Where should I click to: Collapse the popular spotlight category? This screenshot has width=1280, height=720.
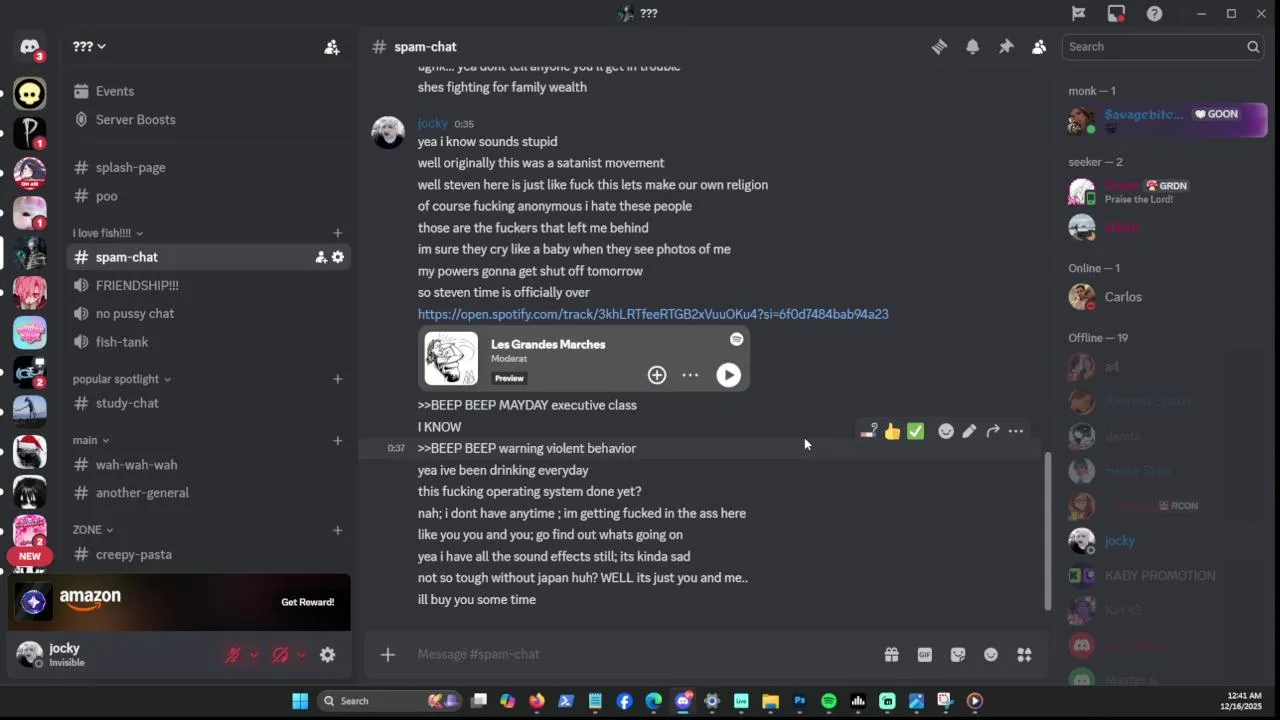coord(121,379)
